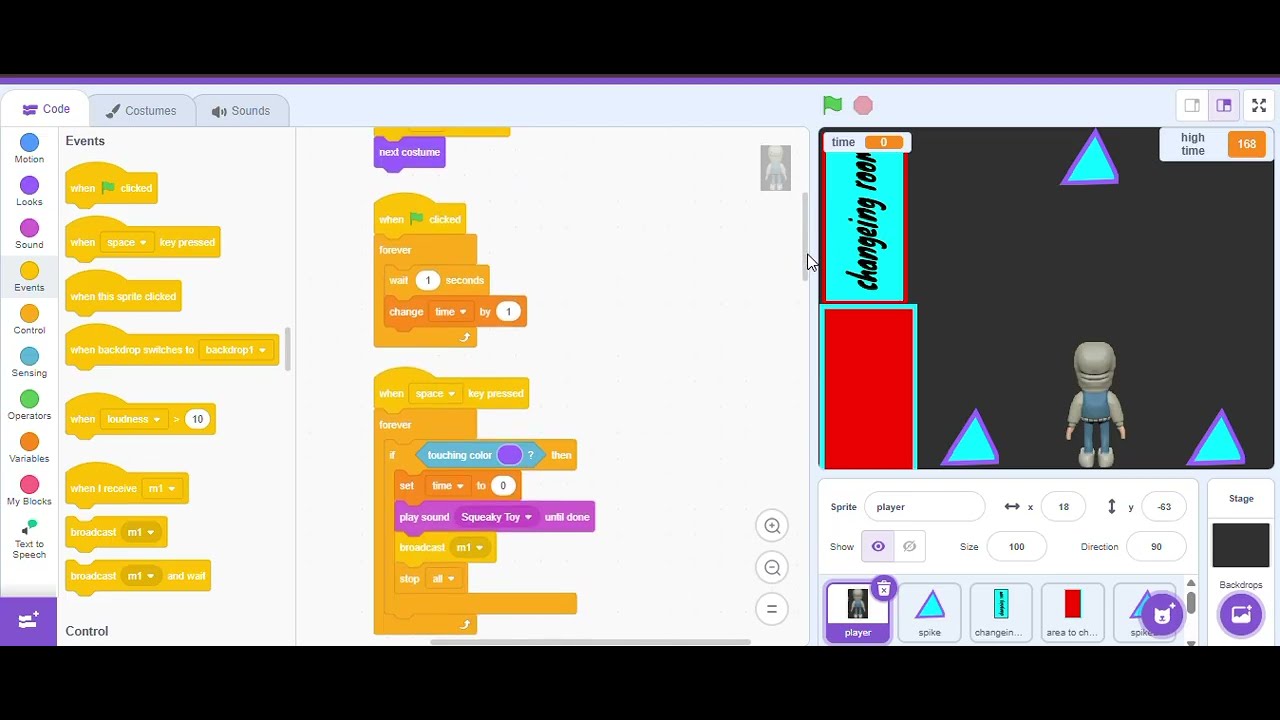Open the Code tab

tap(46, 110)
